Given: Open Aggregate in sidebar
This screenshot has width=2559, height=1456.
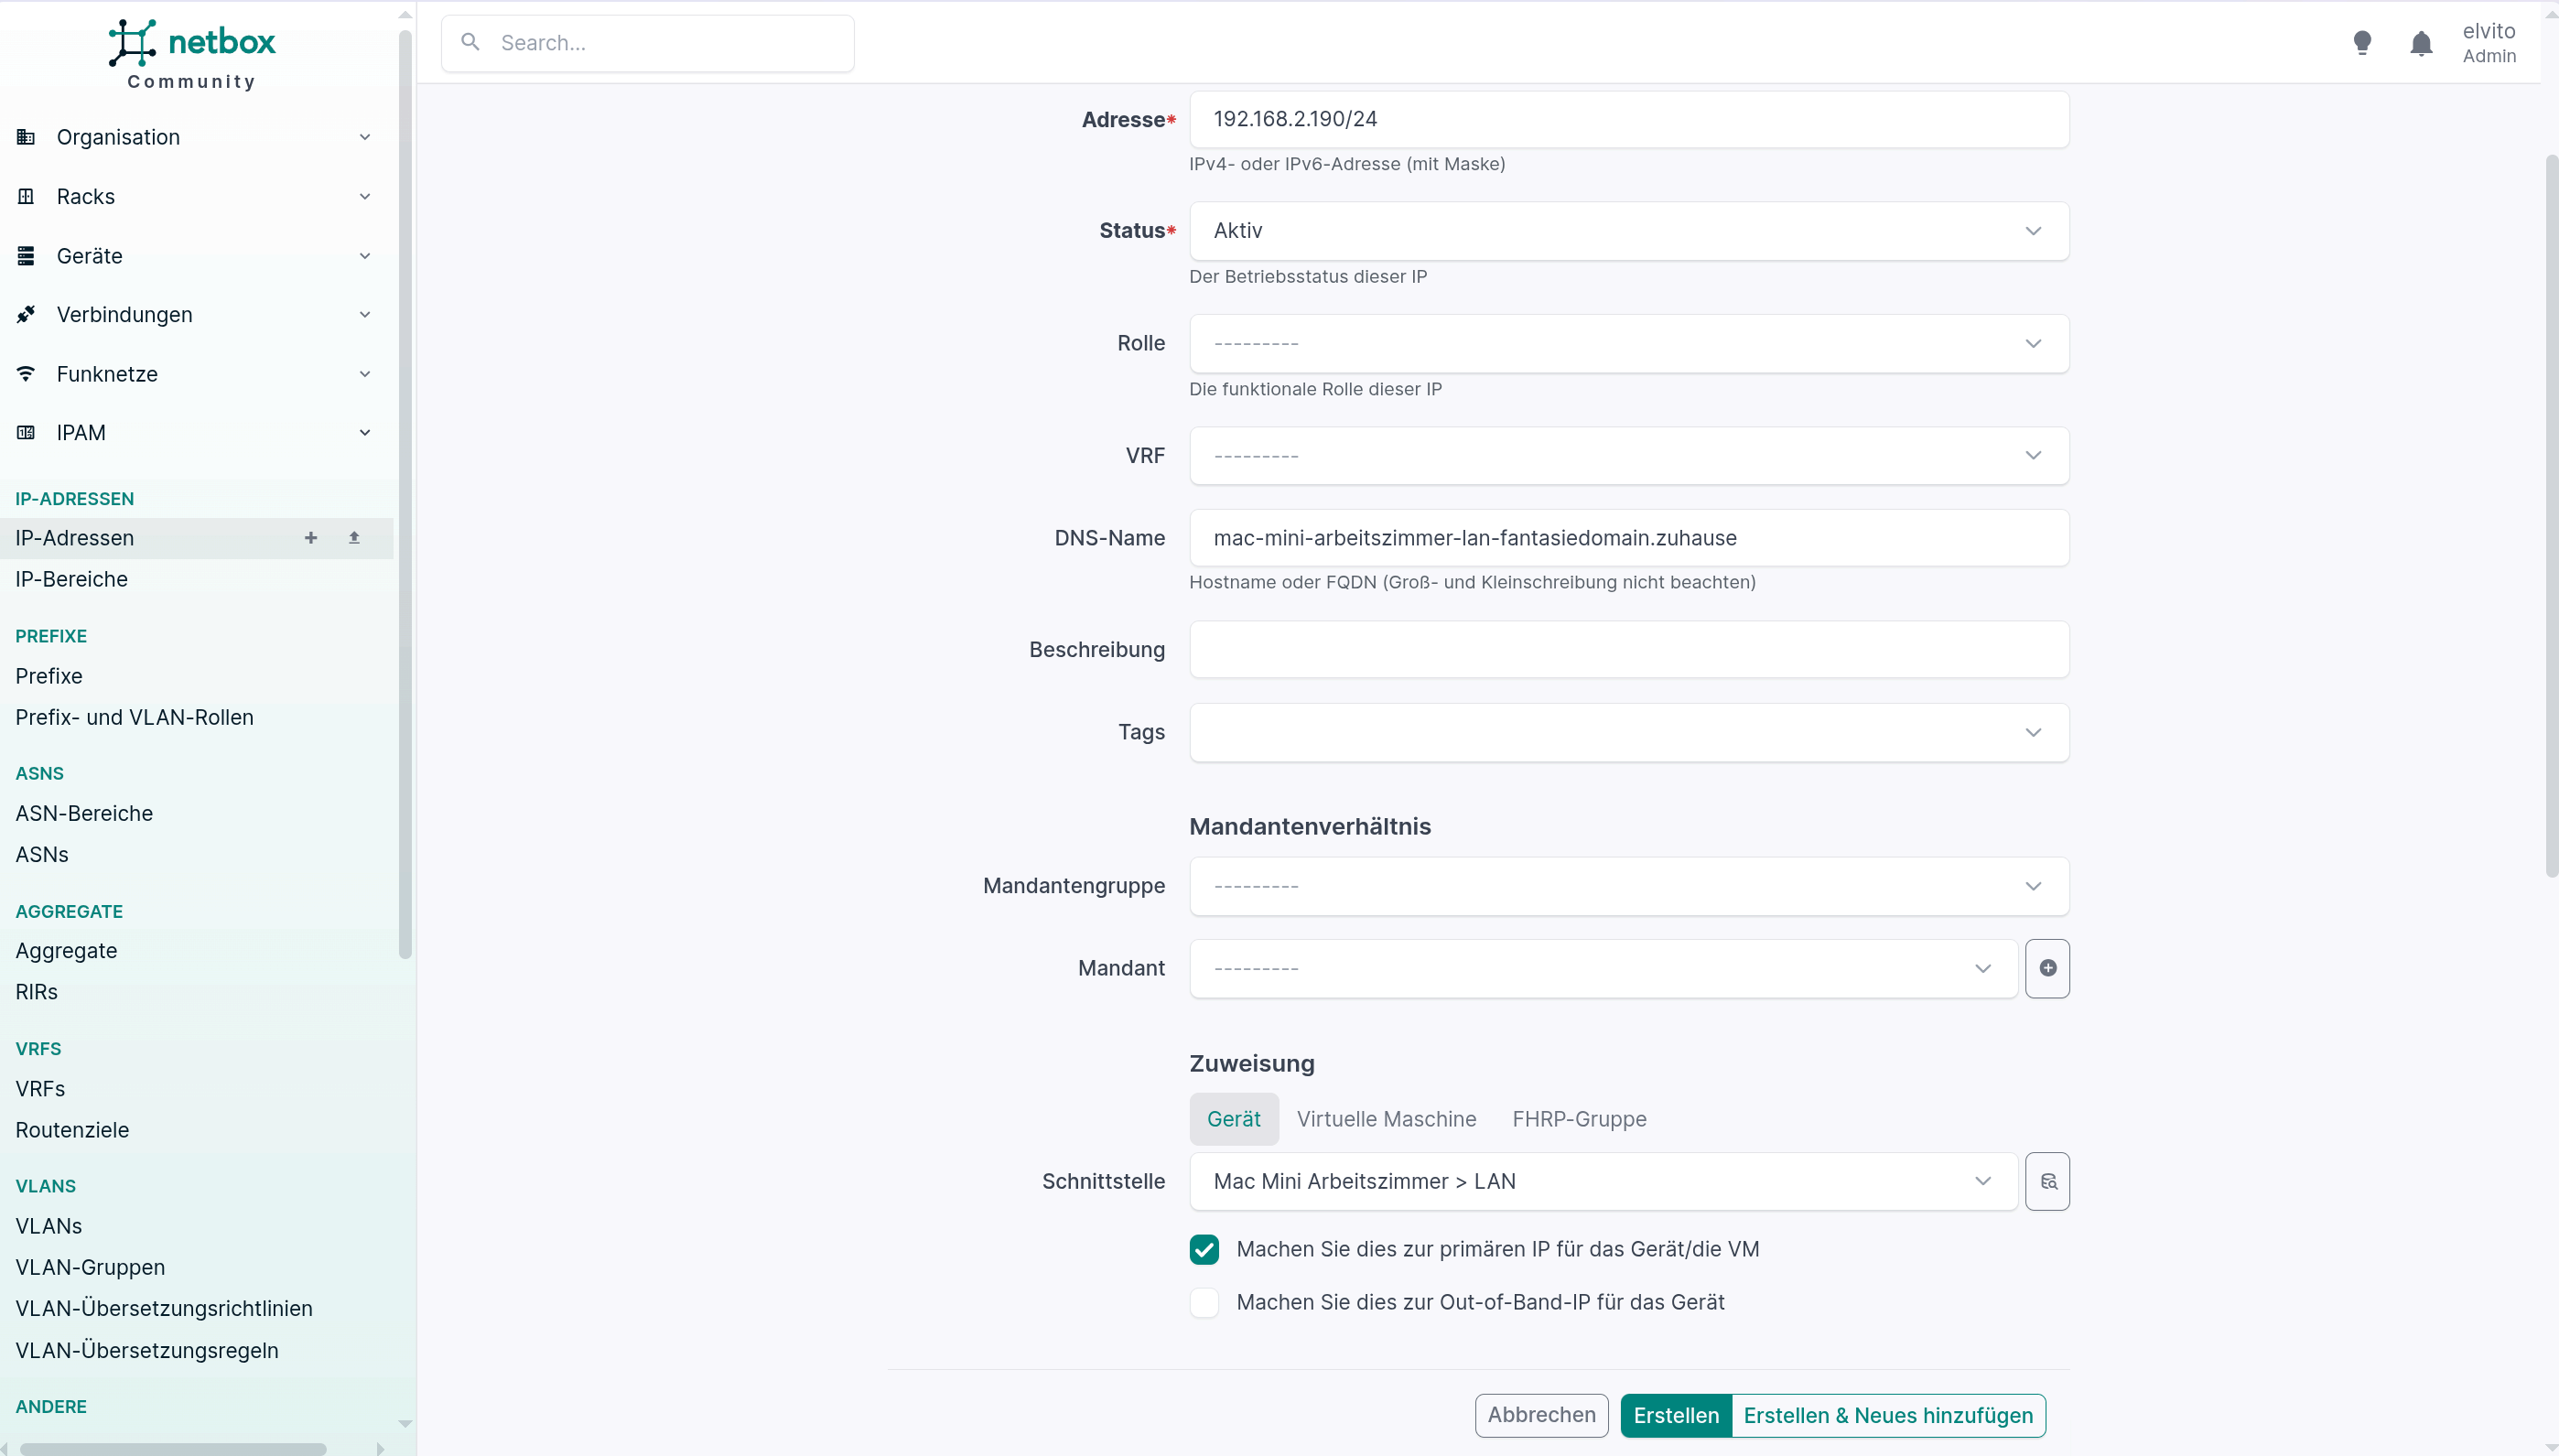Looking at the screenshot, I should tap(66, 950).
